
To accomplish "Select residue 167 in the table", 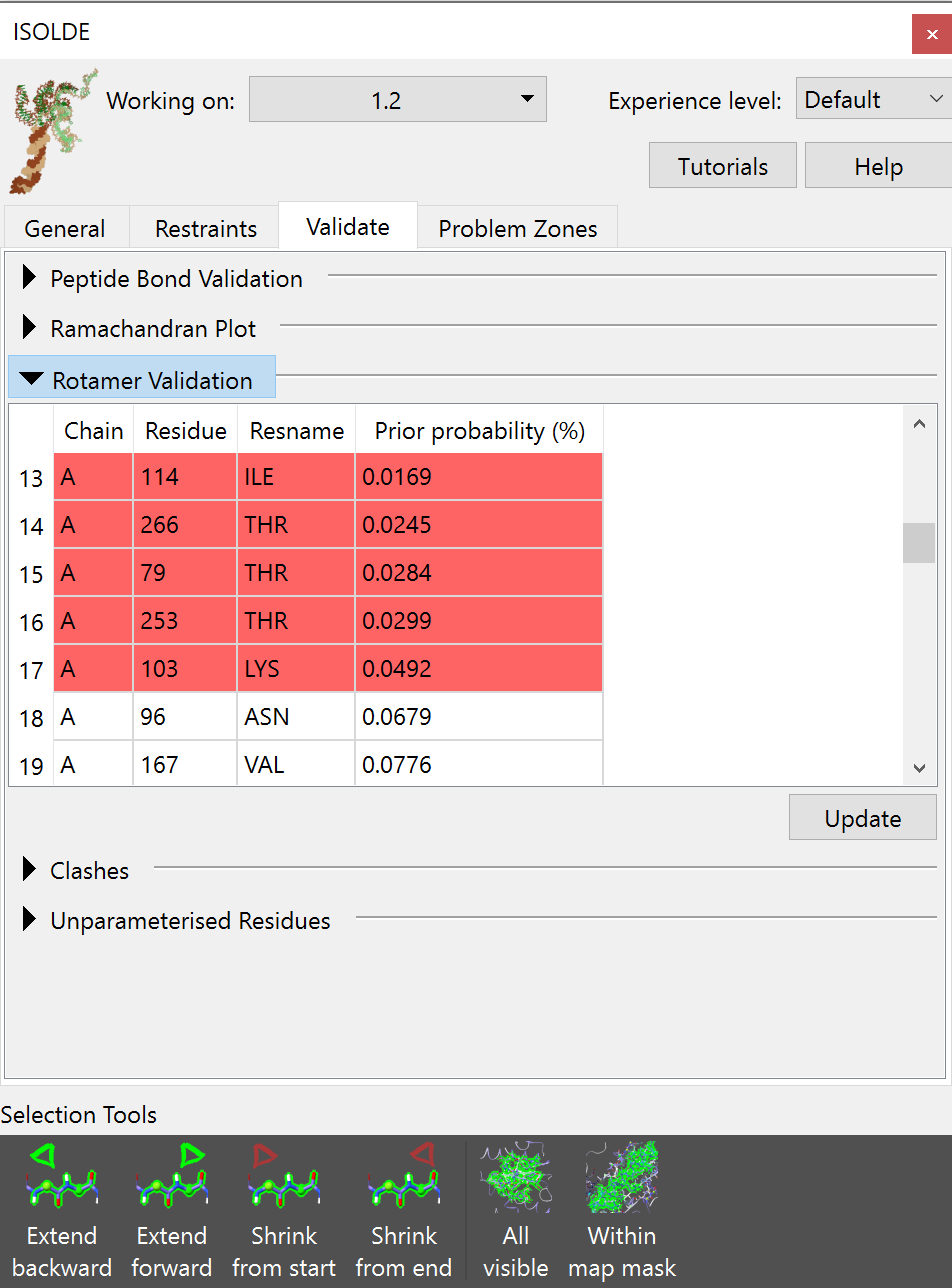I will click(186, 764).
